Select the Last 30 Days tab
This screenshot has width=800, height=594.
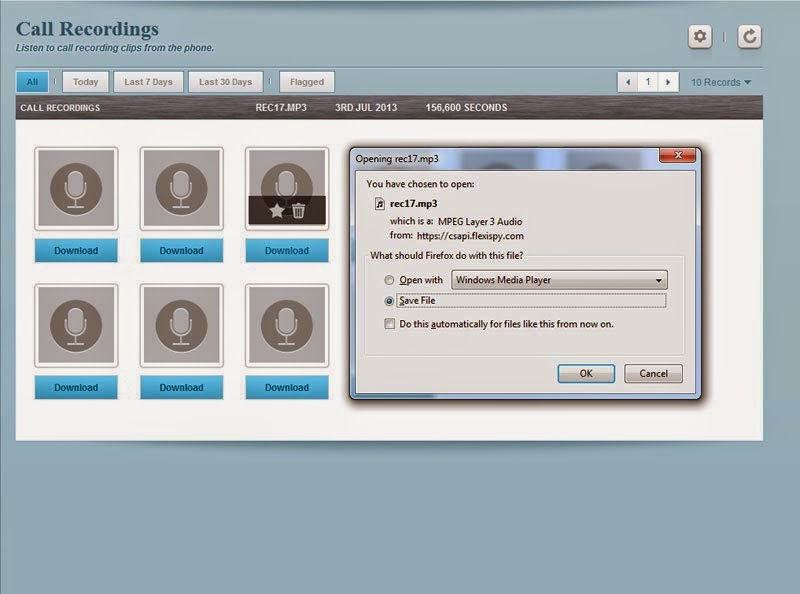coord(226,82)
